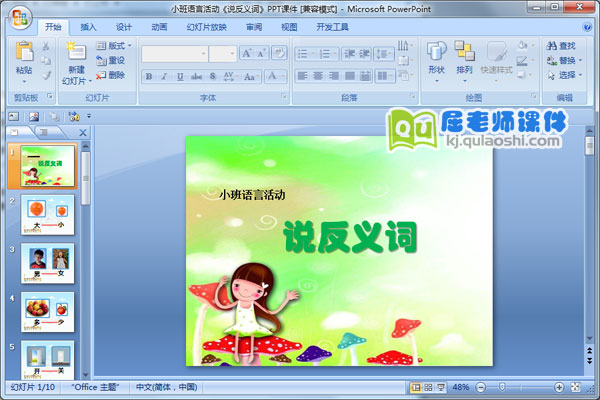The image size is (600, 400).
Task: Open the font name combo box
Action: [x=175, y=54]
